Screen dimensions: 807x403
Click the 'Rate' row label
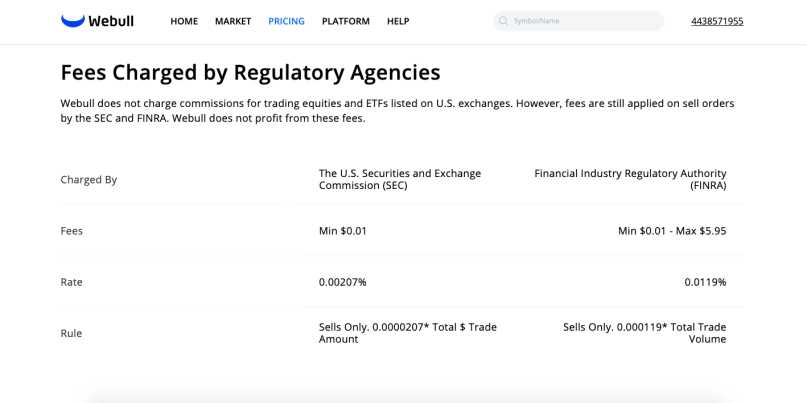72,282
